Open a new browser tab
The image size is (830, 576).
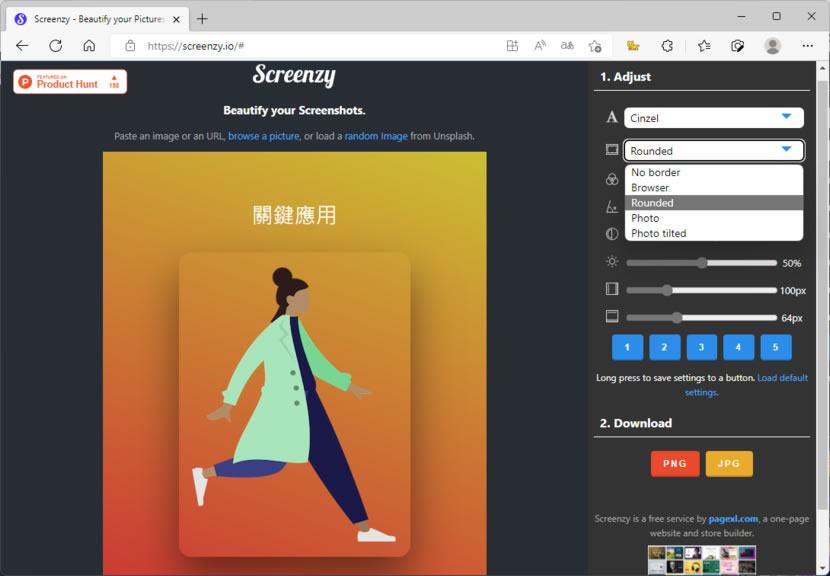(202, 19)
